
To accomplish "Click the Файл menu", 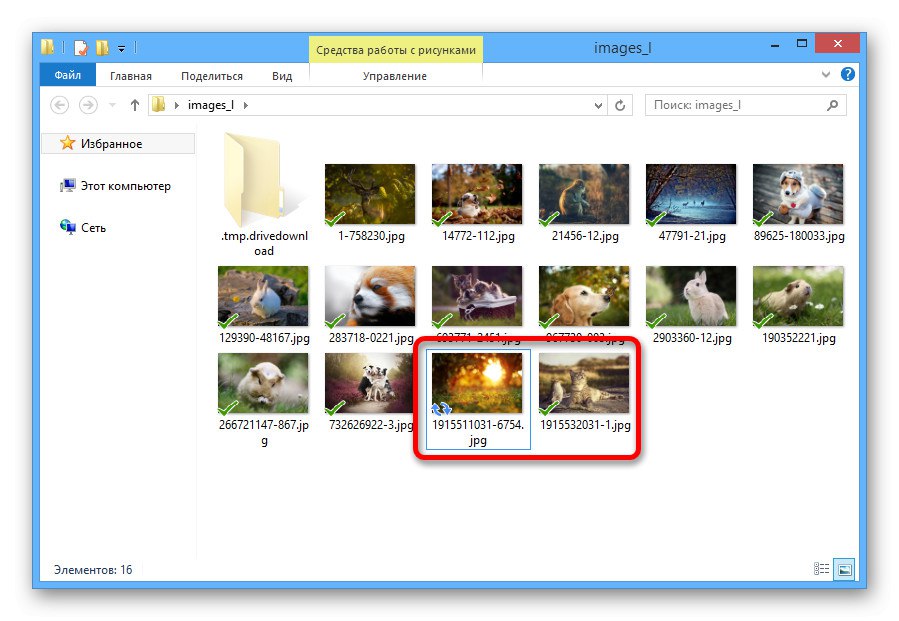I will 66,74.
